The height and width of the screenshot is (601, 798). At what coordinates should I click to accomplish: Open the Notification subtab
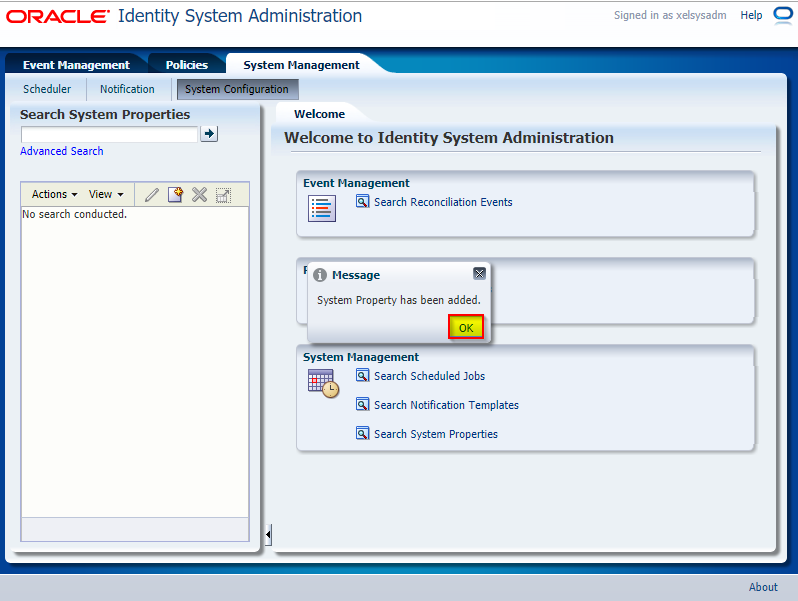(127, 89)
